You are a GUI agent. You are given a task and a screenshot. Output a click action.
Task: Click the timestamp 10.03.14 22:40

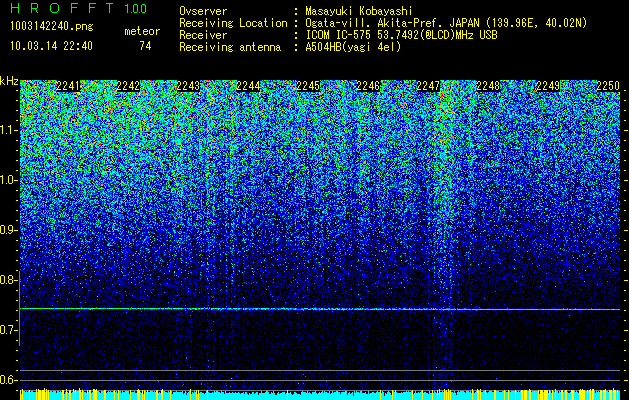(51, 46)
